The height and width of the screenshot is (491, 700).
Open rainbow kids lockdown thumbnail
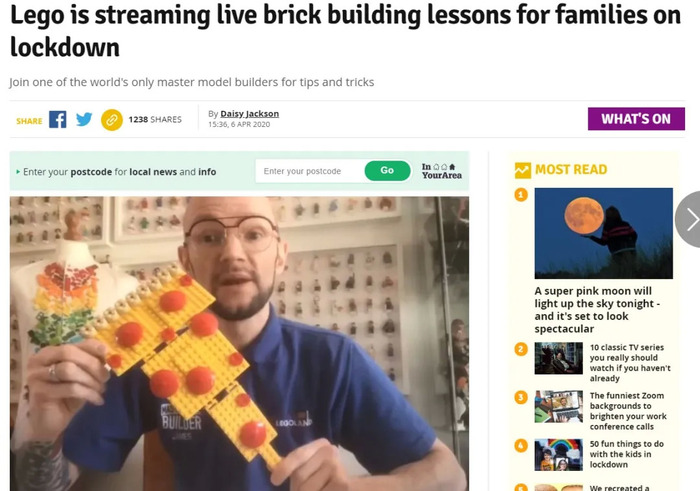point(558,454)
